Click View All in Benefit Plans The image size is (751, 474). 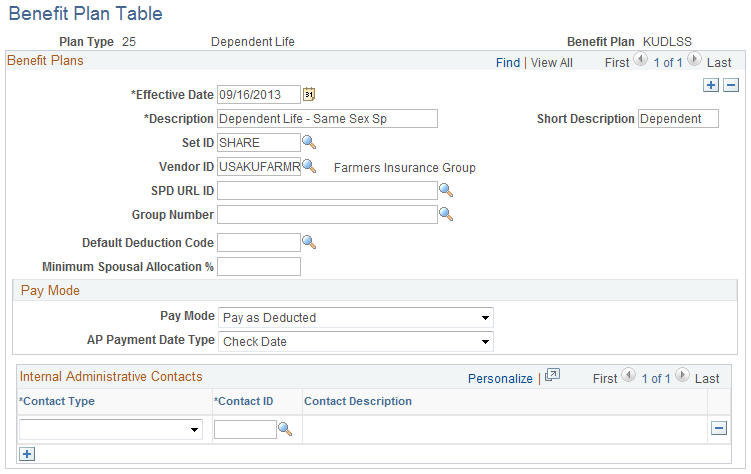(x=551, y=63)
